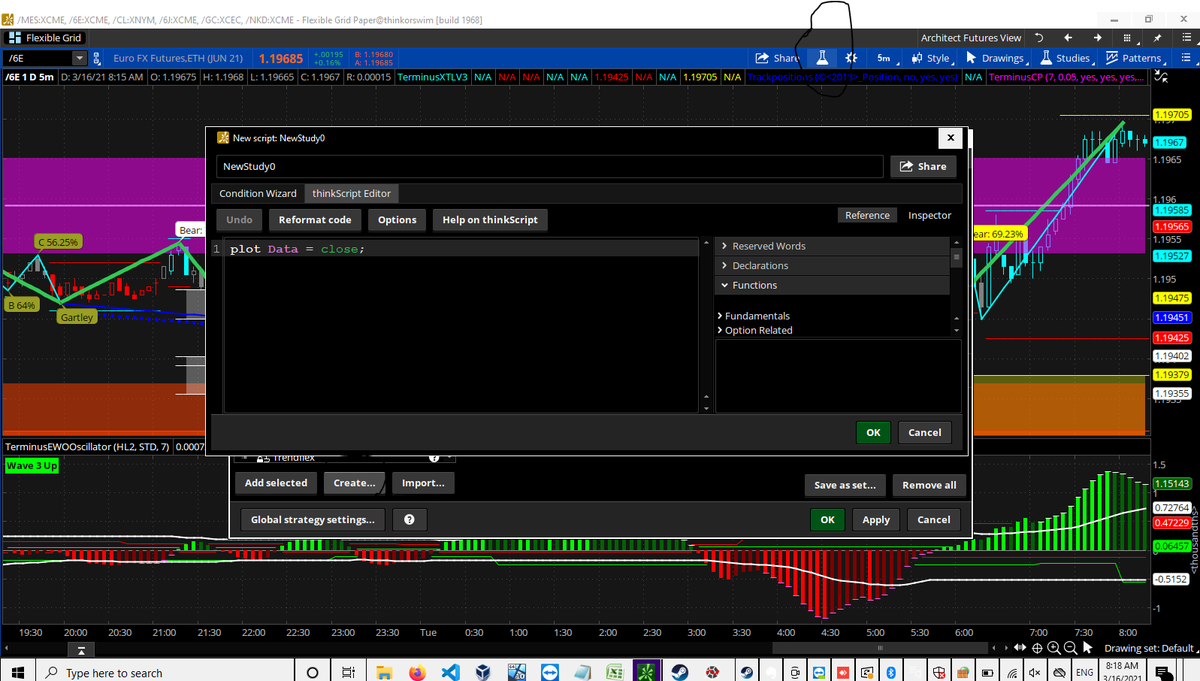Collapse Functions section

[832, 285]
